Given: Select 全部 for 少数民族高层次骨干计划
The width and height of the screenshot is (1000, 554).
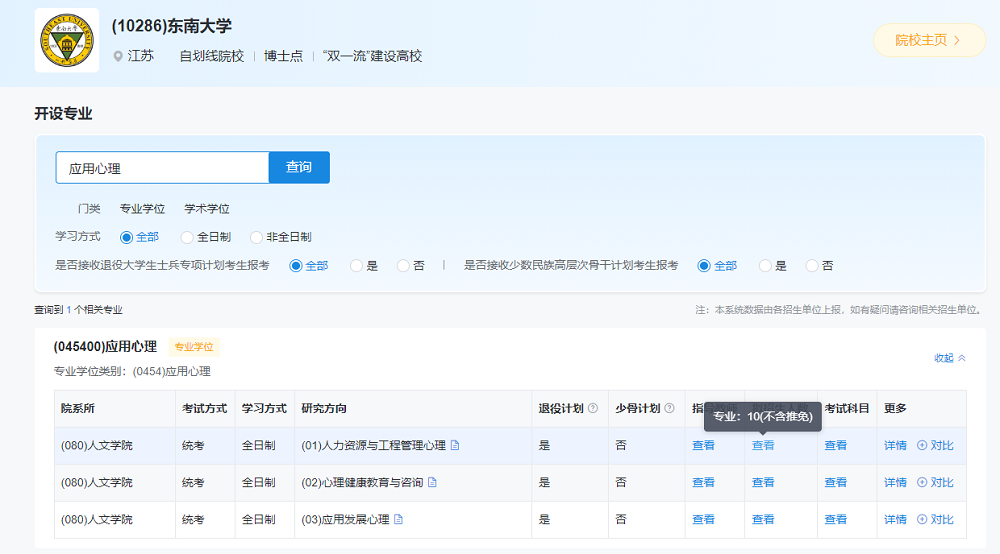Looking at the screenshot, I should click(704, 266).
